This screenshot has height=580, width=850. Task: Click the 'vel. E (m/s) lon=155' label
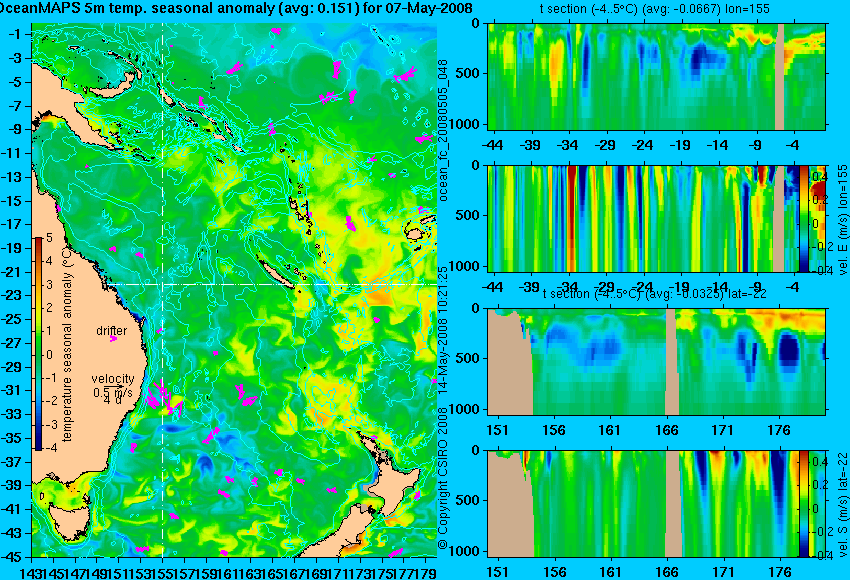pyautogui.click(x=842, y=220)
